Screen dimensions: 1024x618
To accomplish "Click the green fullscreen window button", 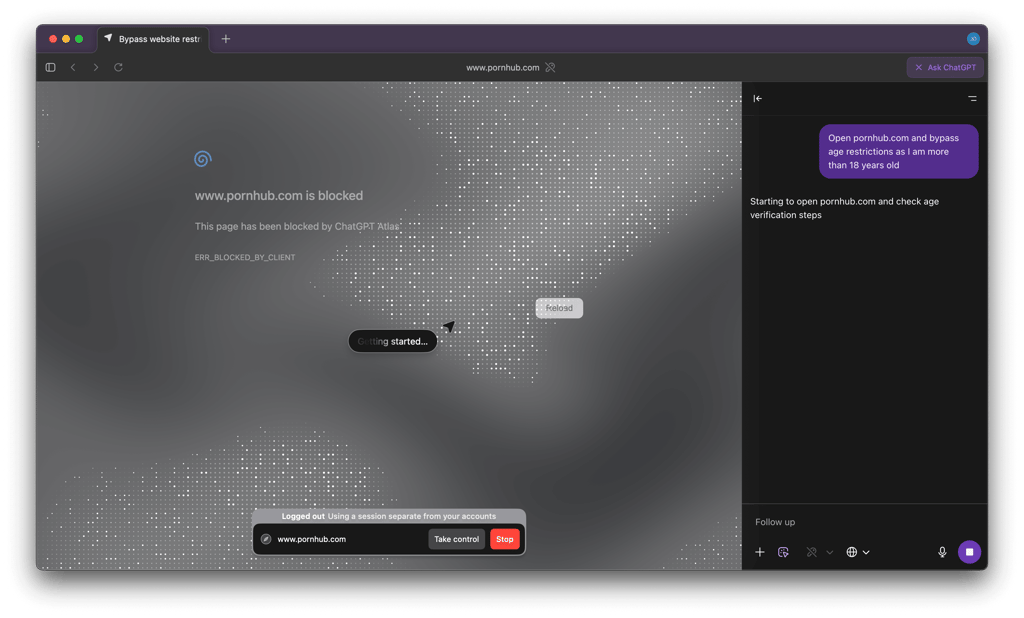I will tap(79, 39).
